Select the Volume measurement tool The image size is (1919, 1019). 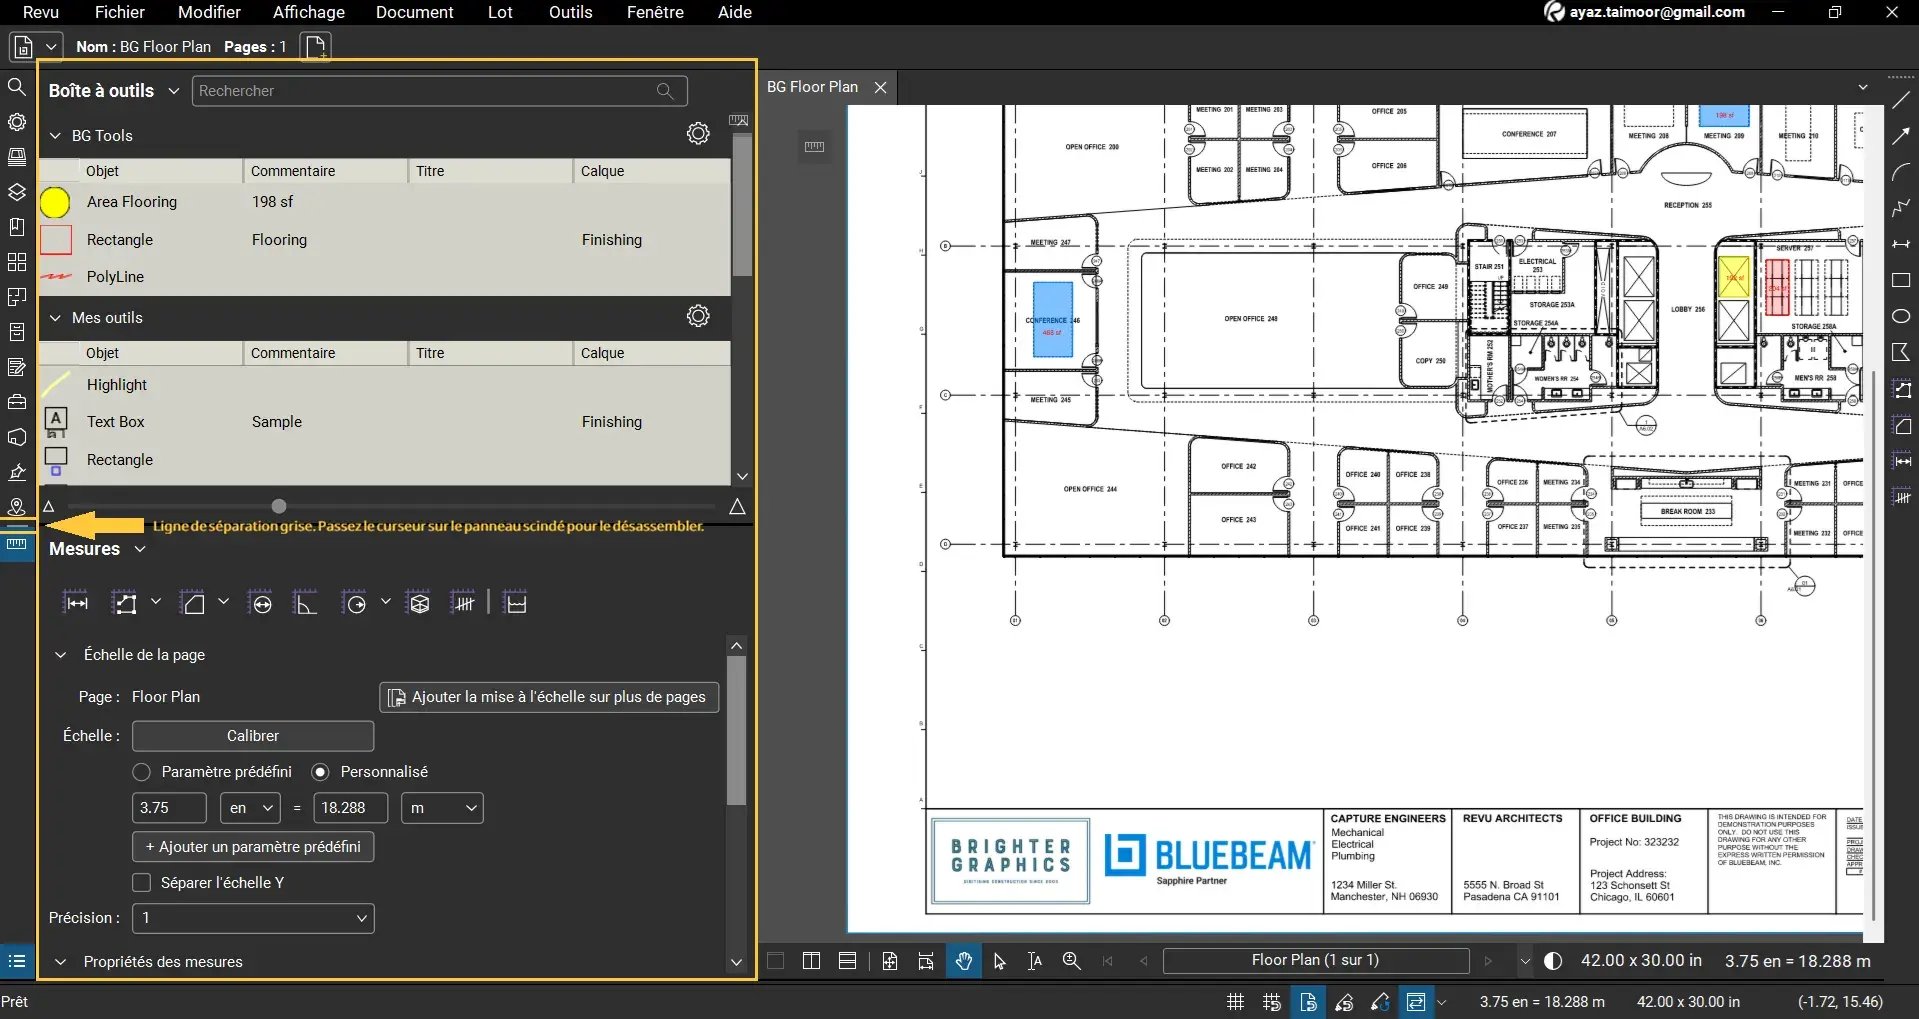pyautogui.click(x=419, y=602)
